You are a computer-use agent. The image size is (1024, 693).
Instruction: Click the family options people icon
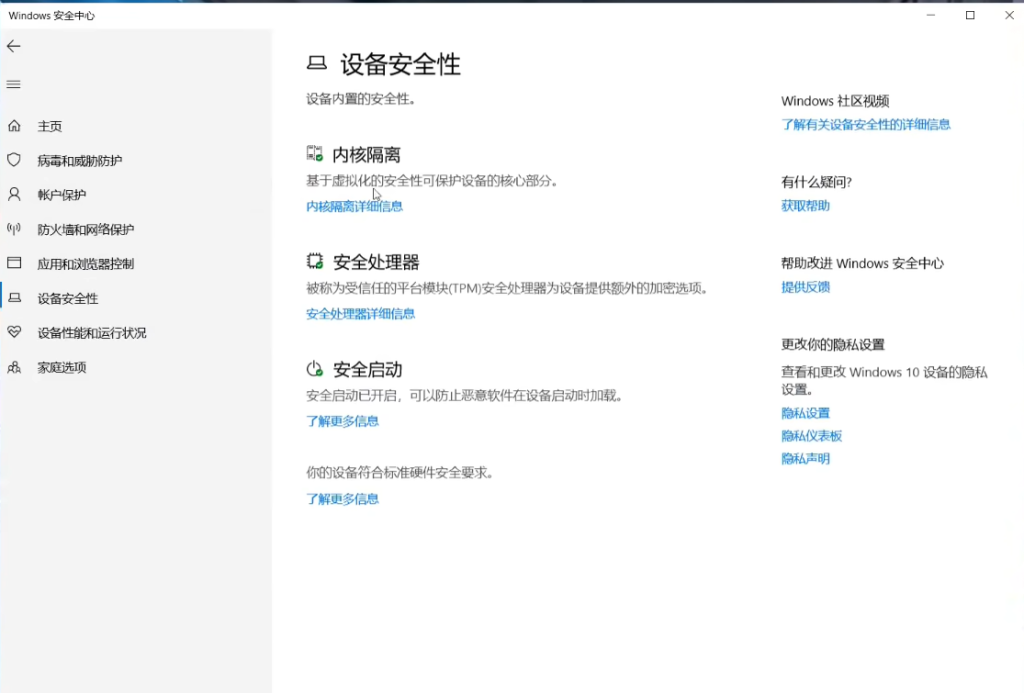click(14, 367)
